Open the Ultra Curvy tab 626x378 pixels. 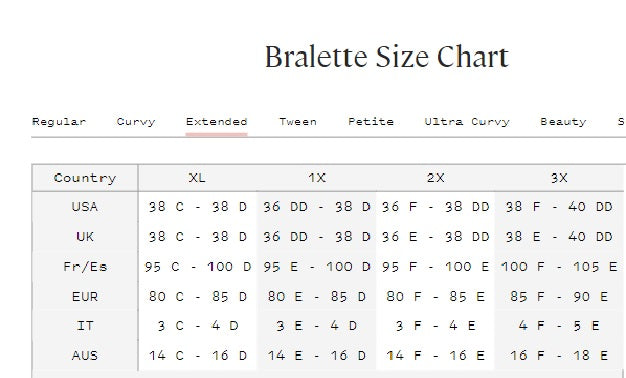pos(467,122)
